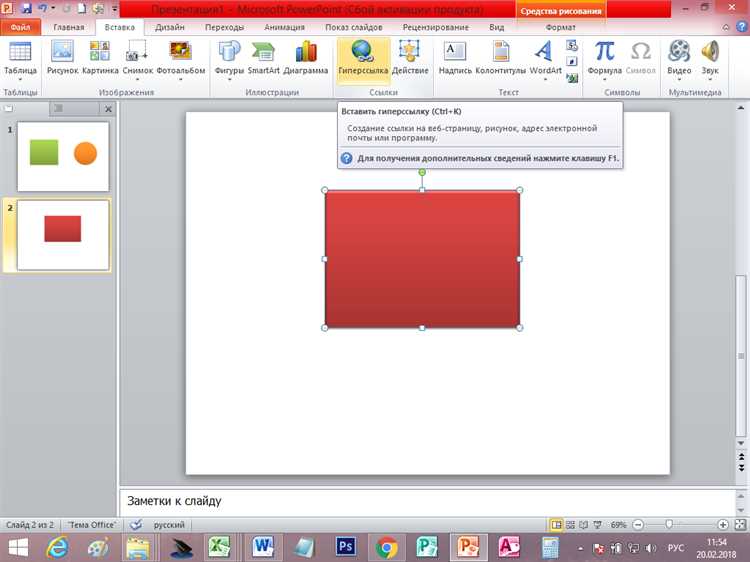Open the Рецензирование tab
This screenshot has width=750, height=562.
[x=436, y=27]
